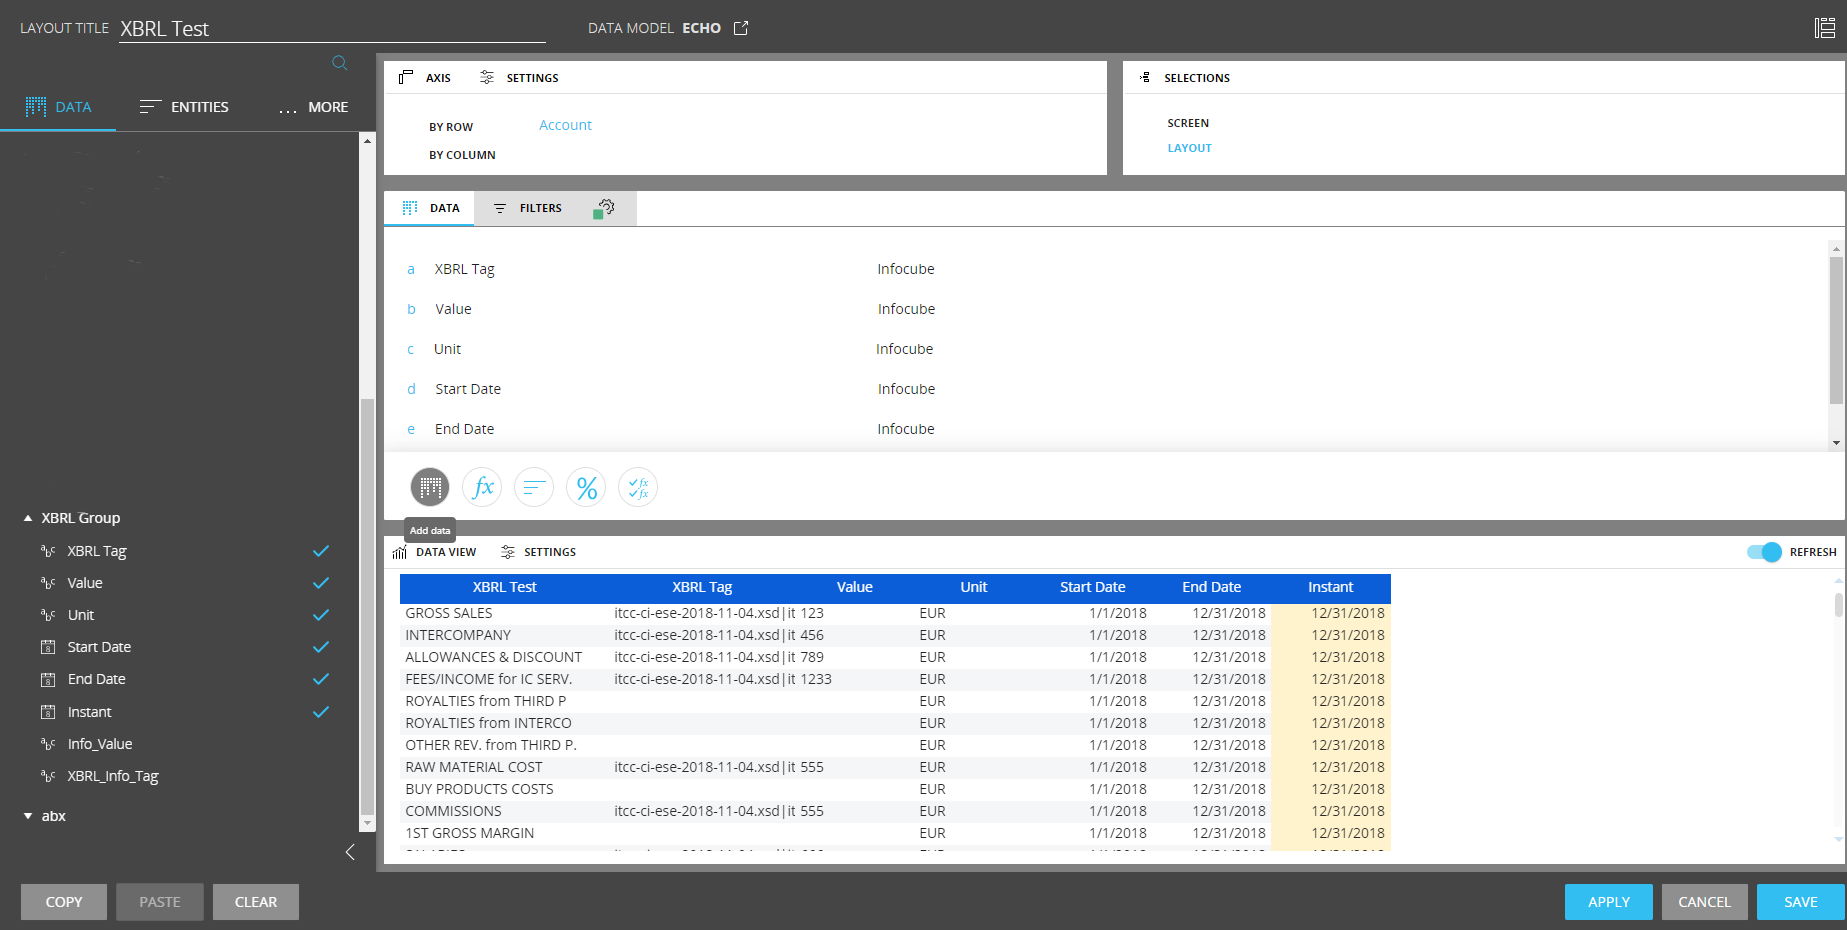Image resolution: width=1847 pixels, height=930 pixels.
Task: Collapse the XBRL Group section
Action: (26, 517)
